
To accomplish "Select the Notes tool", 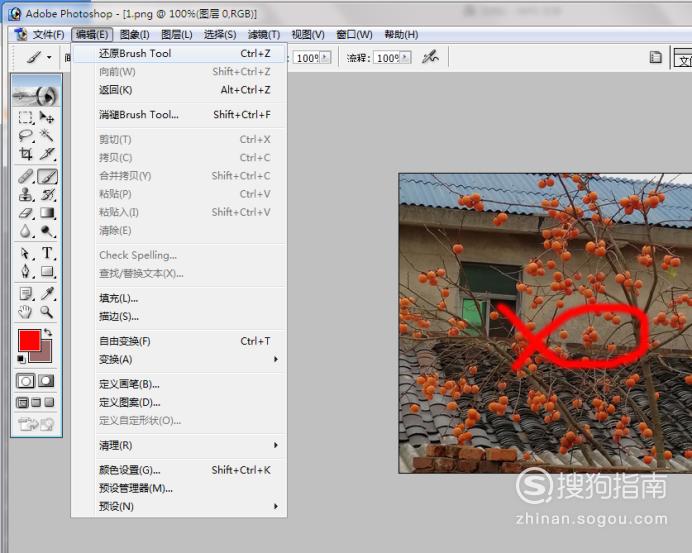I will 26,293.
